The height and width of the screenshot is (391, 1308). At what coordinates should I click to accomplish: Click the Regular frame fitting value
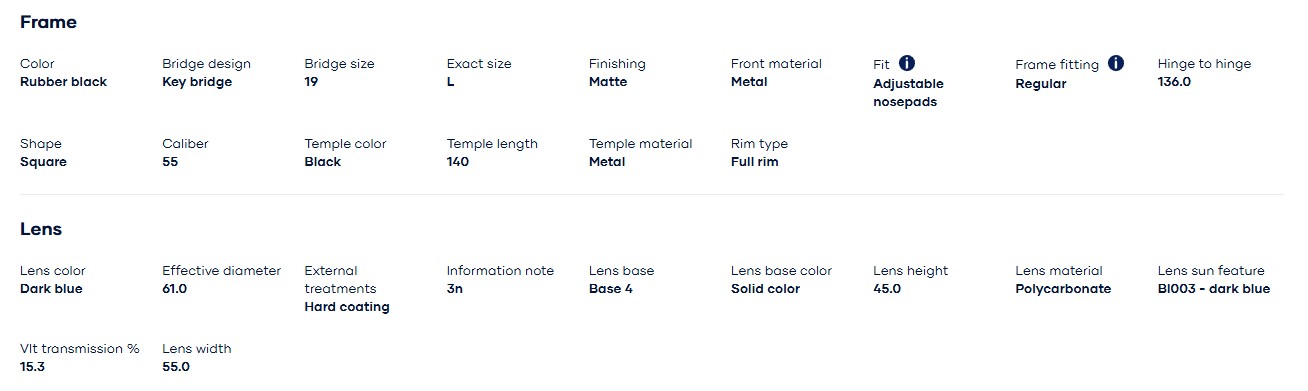point(1041,84)
